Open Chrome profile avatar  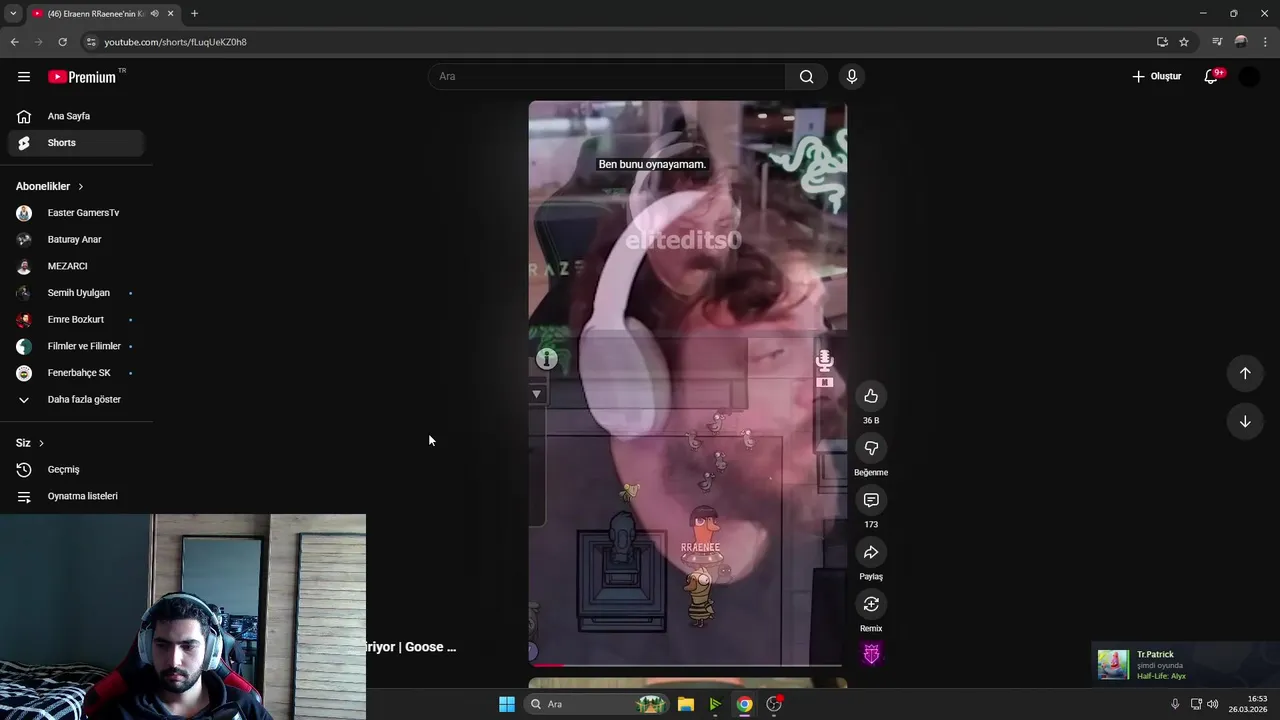point(1241,42)
